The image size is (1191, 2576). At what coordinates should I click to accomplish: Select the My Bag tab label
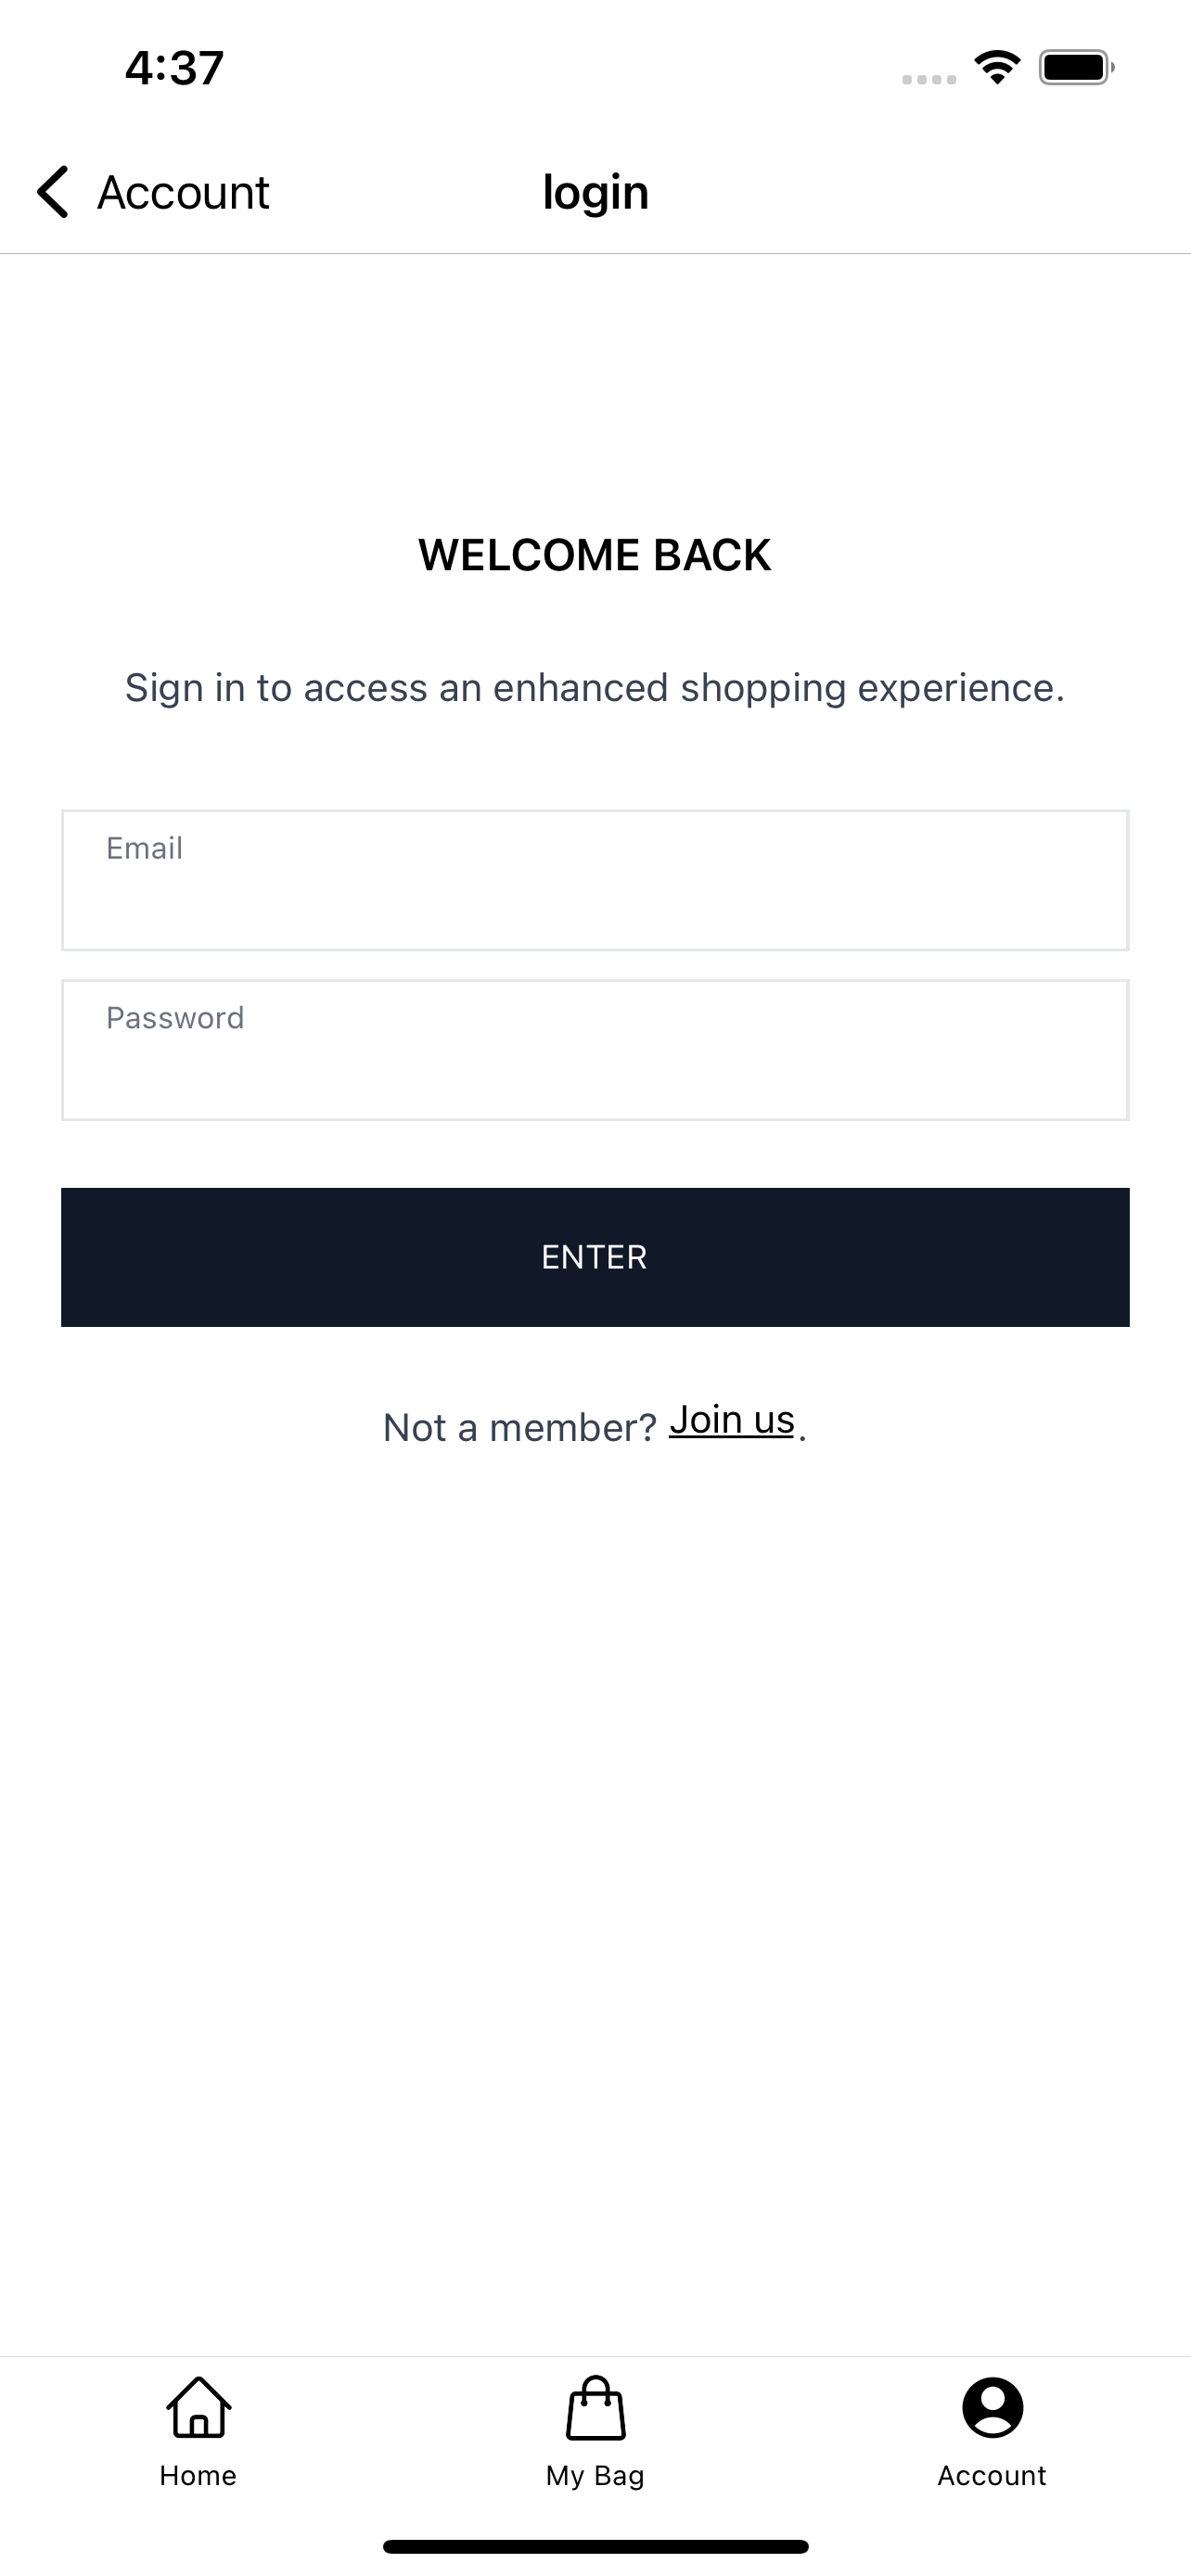pyautogui.click(x=595, y=2475)
